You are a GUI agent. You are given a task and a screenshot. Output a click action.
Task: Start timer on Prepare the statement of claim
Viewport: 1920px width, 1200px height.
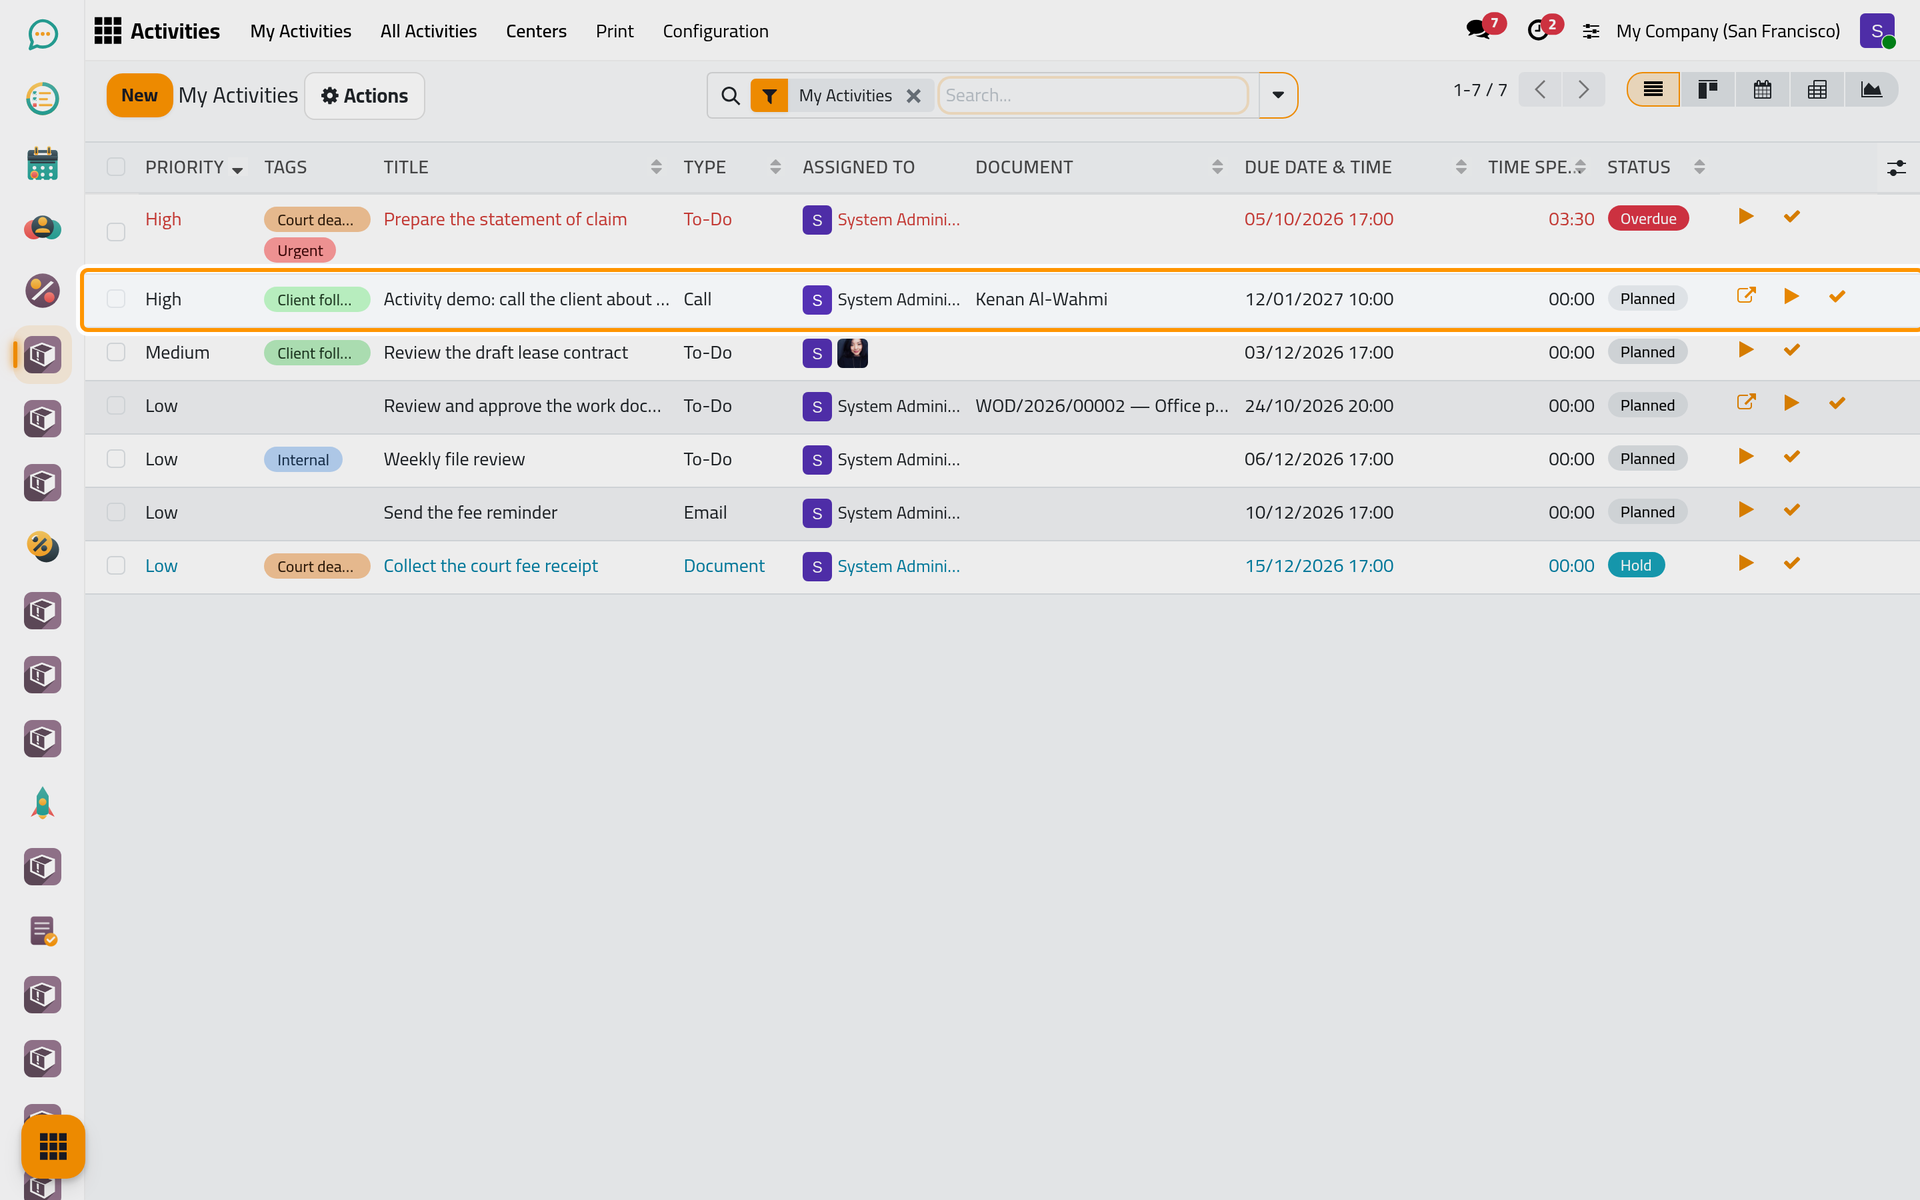coord(1746,217)
